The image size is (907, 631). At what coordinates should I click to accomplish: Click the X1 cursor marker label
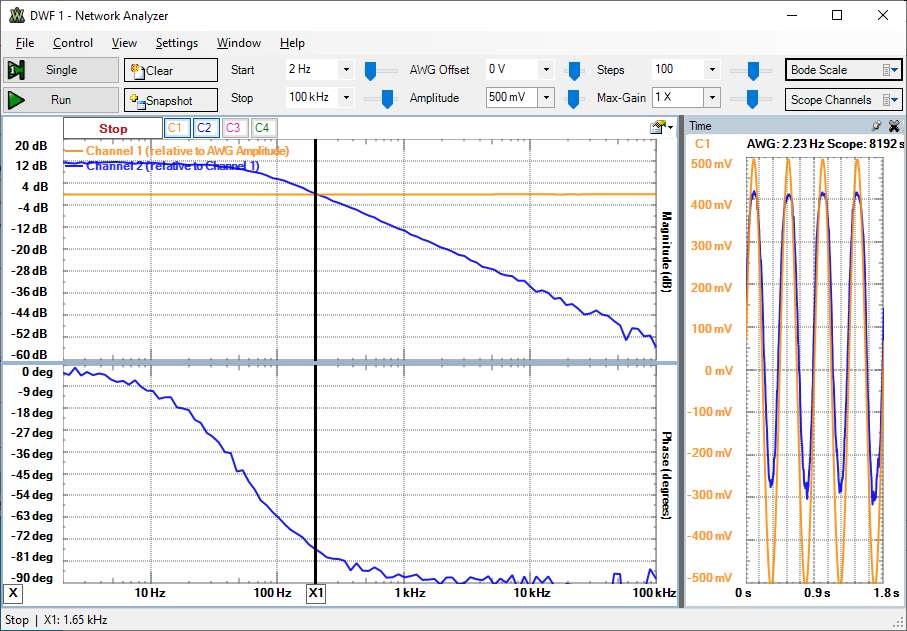[316, 593]
